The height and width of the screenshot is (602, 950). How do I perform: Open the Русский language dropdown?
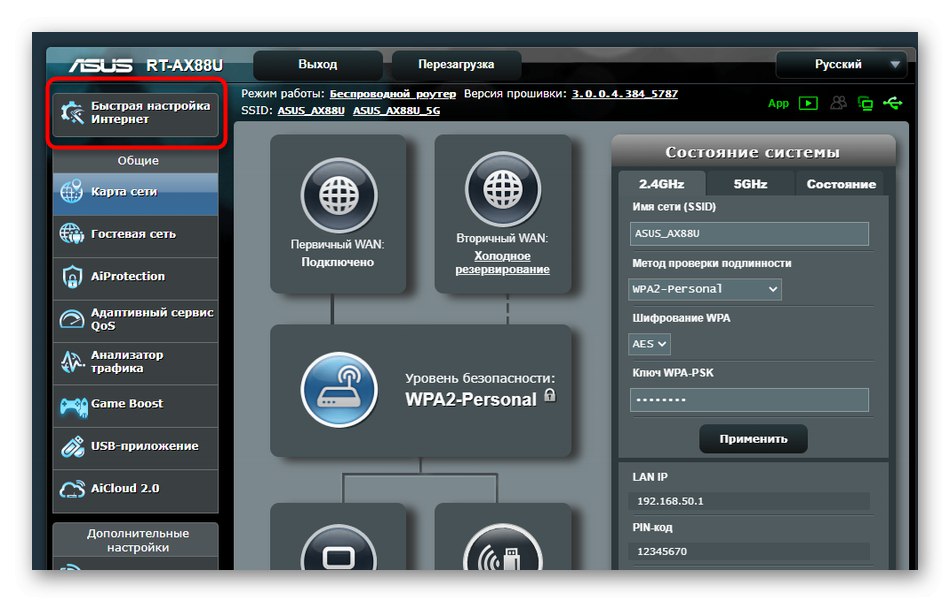(841, 64)
